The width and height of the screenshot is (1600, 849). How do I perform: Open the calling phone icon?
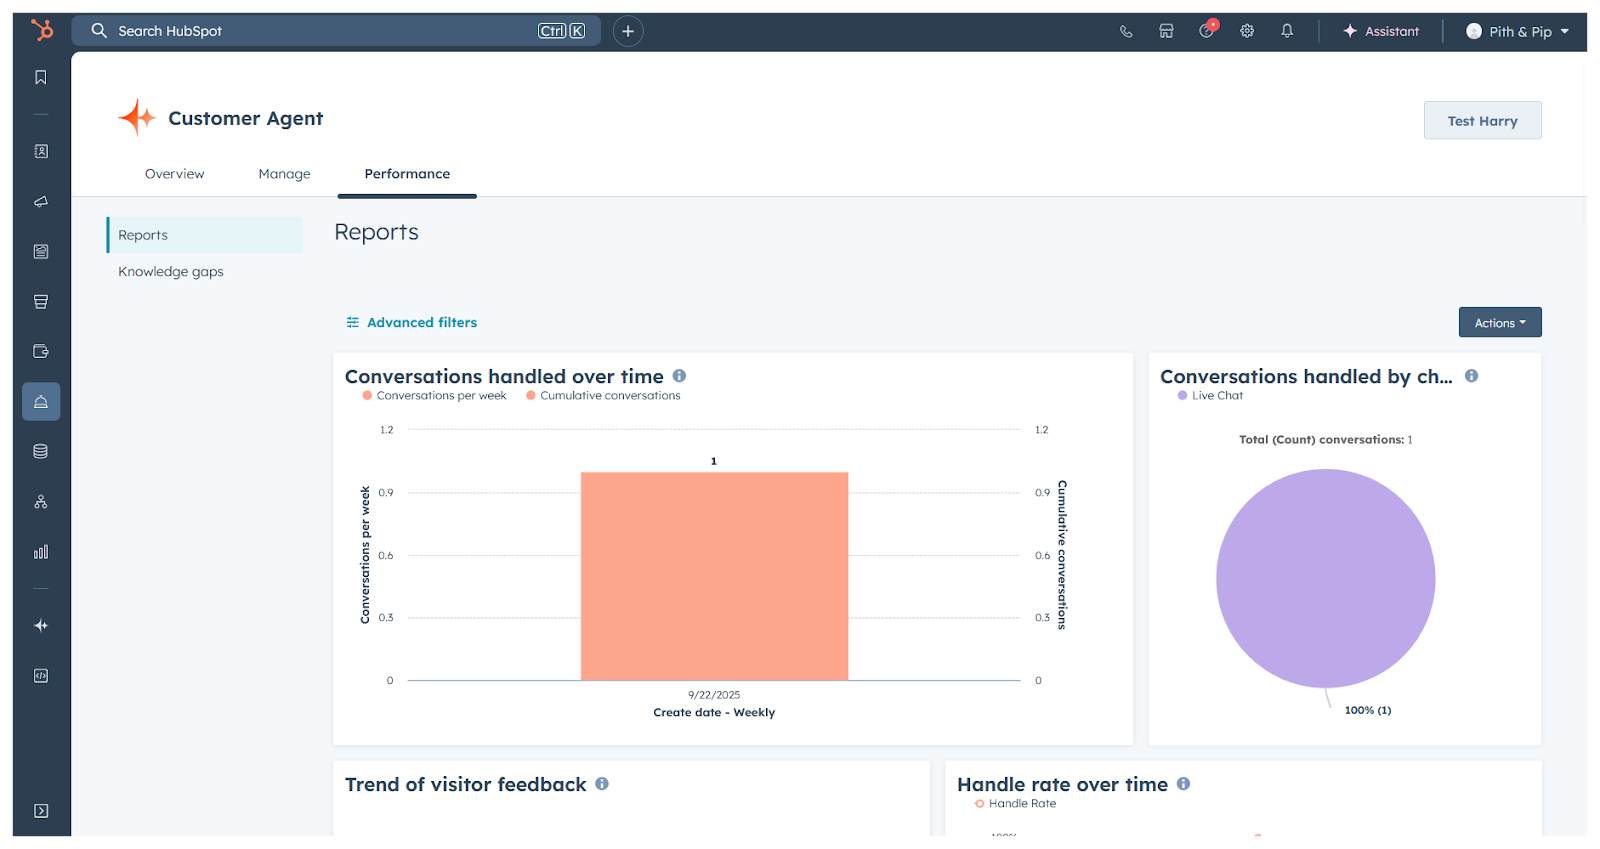coord(1126,31)
